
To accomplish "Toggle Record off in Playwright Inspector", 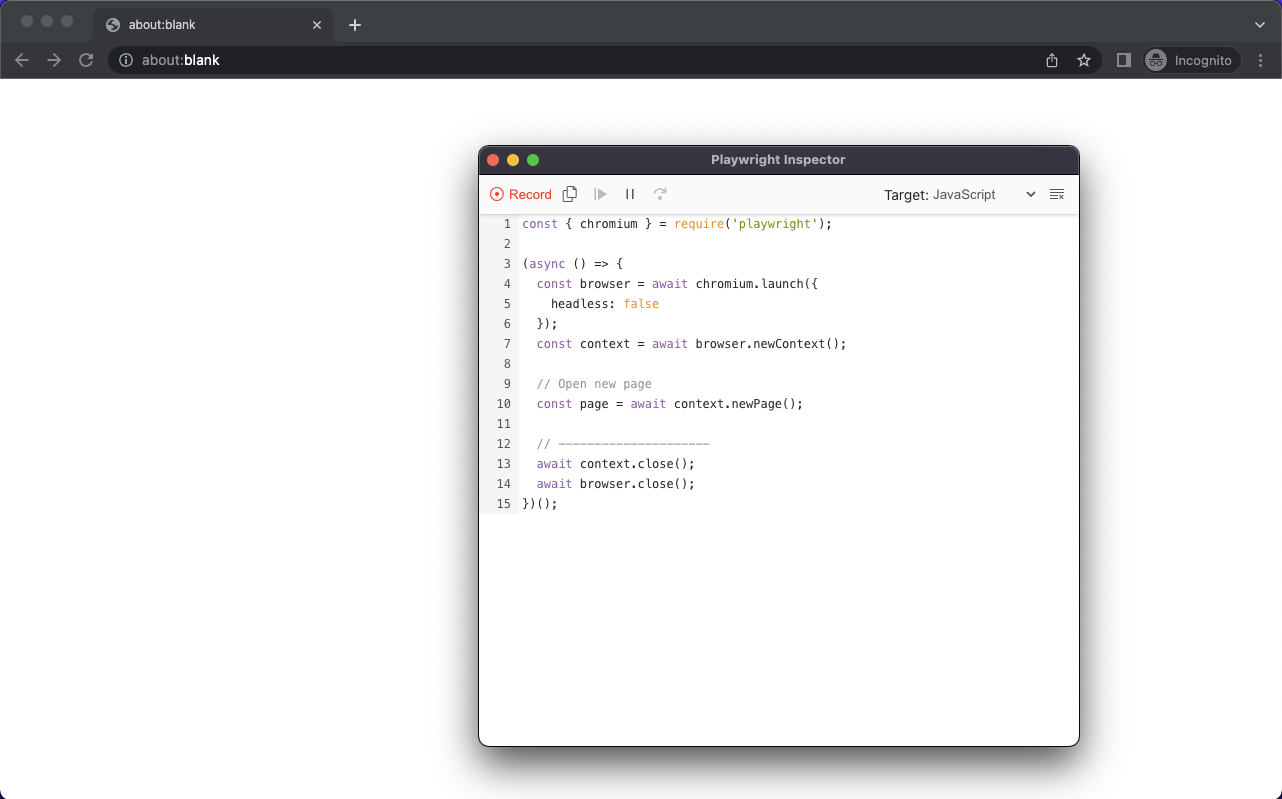I will (x=497, y=194).
